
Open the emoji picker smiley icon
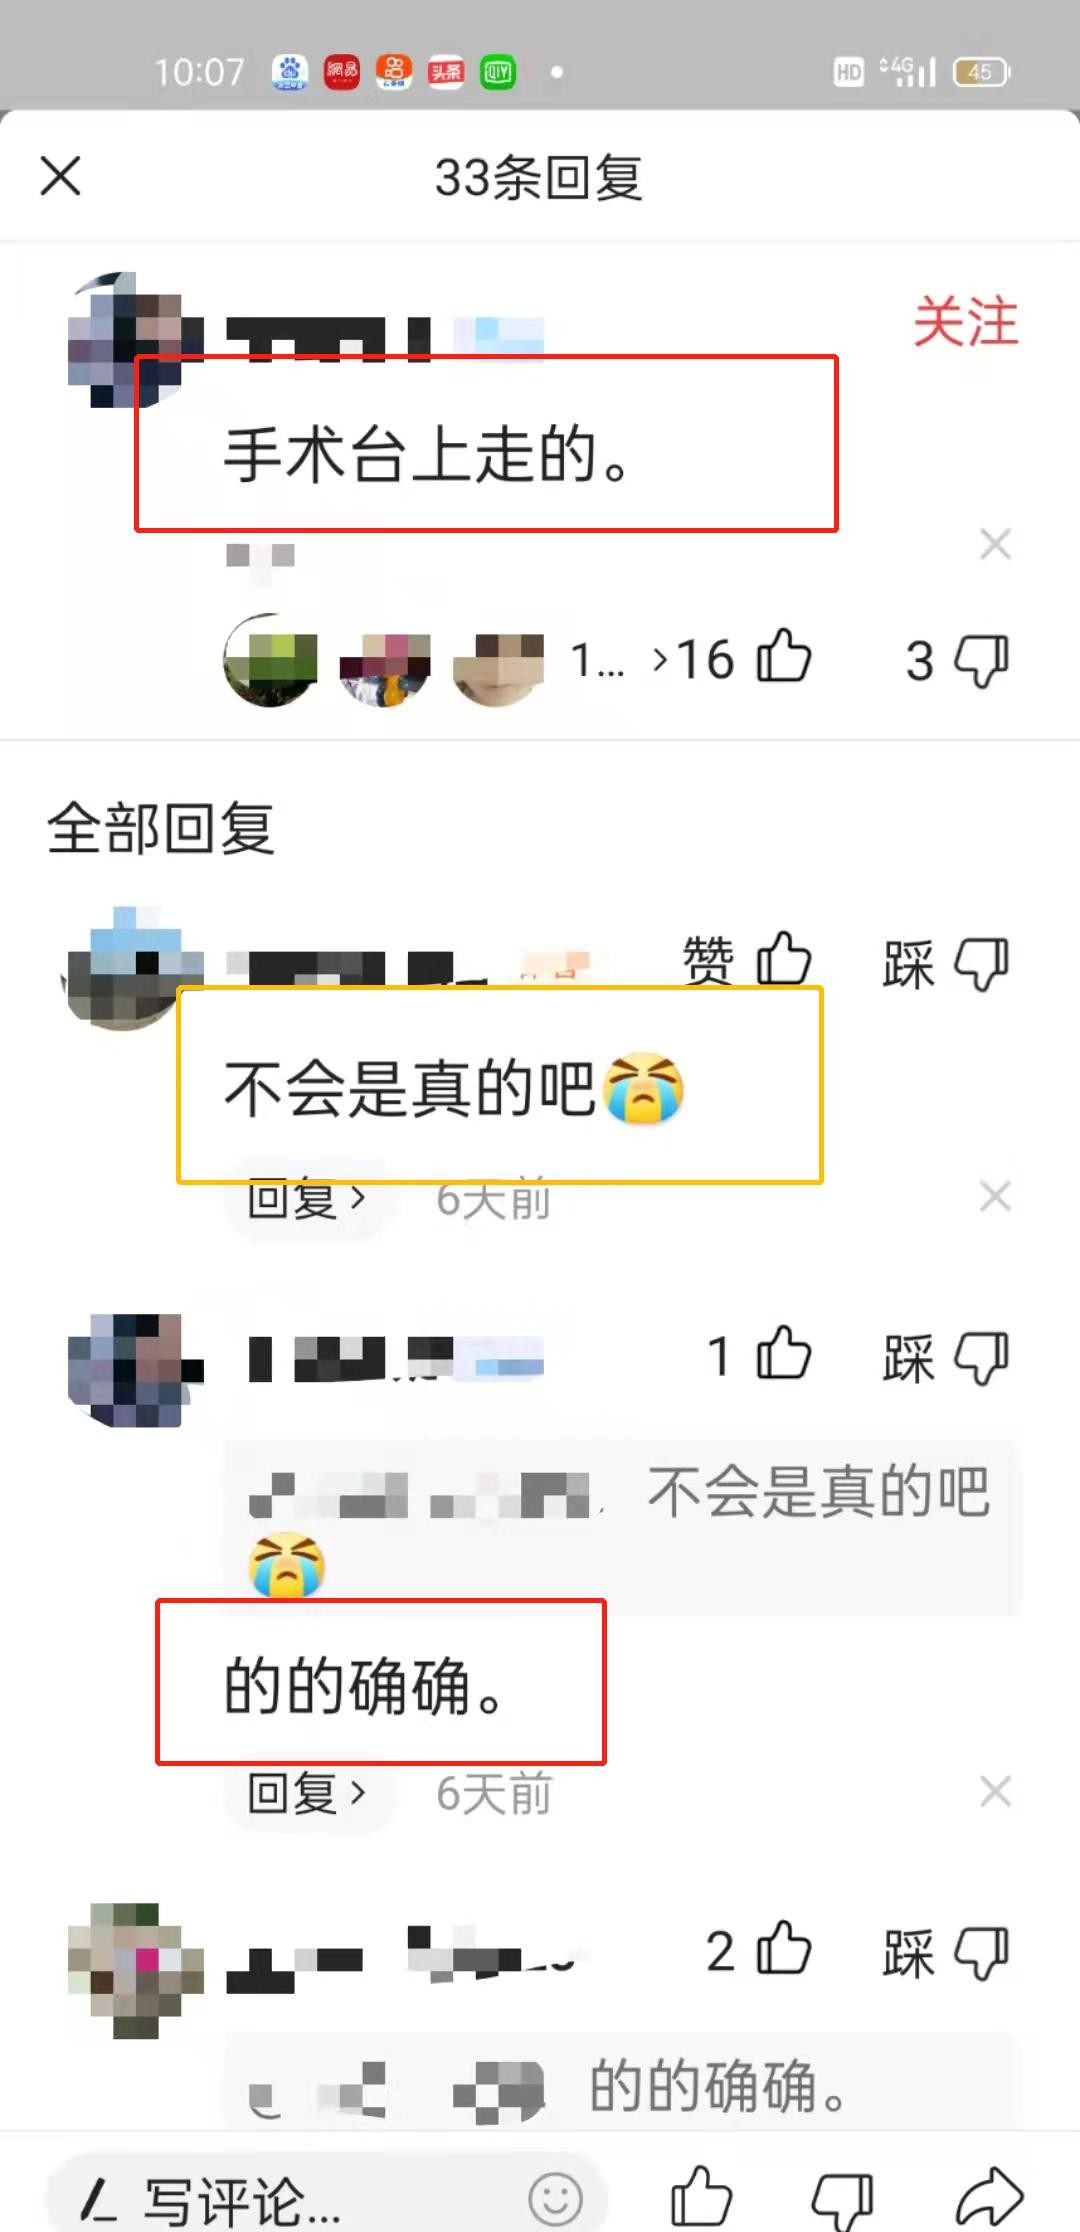click(x=555, y=2199)
